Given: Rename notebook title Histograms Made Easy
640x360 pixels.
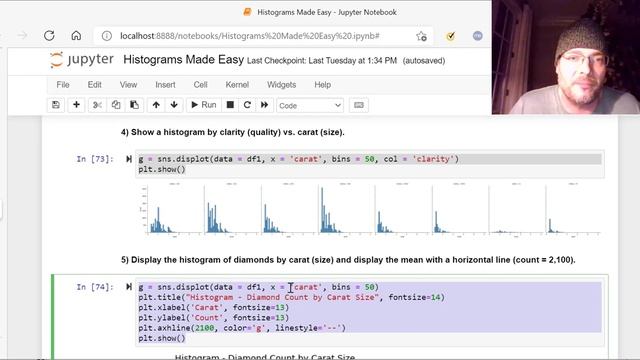Looking at the screenshot, I should (x=183, y=60).
